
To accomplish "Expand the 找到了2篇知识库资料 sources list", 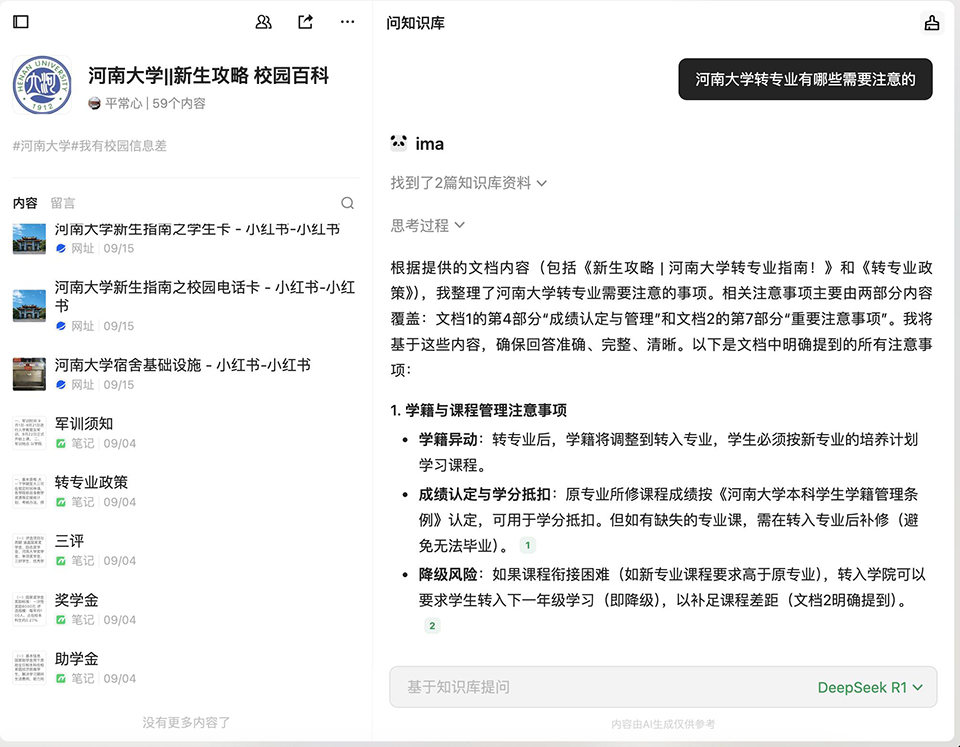I will point(468,183).
